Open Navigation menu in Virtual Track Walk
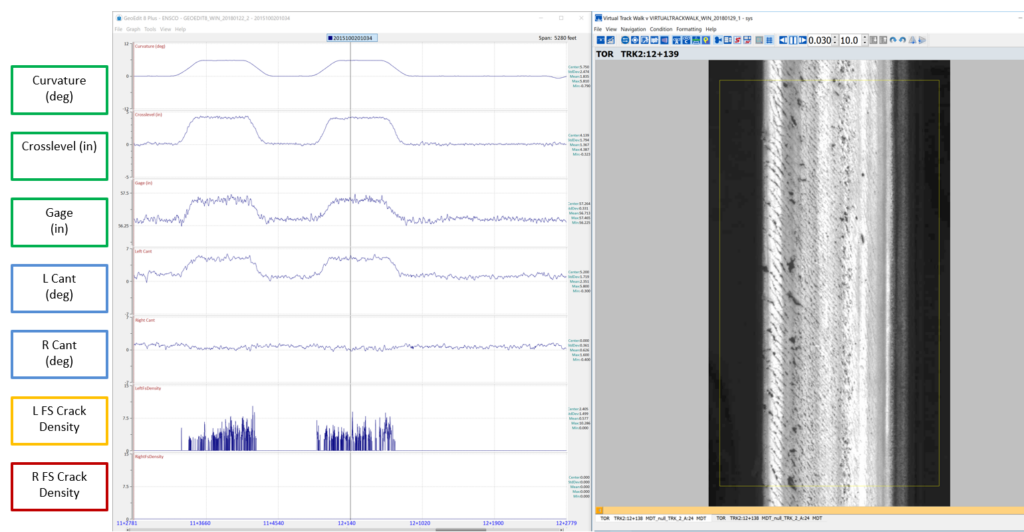Screen dimensions: 1024x532 pos(633,29)
